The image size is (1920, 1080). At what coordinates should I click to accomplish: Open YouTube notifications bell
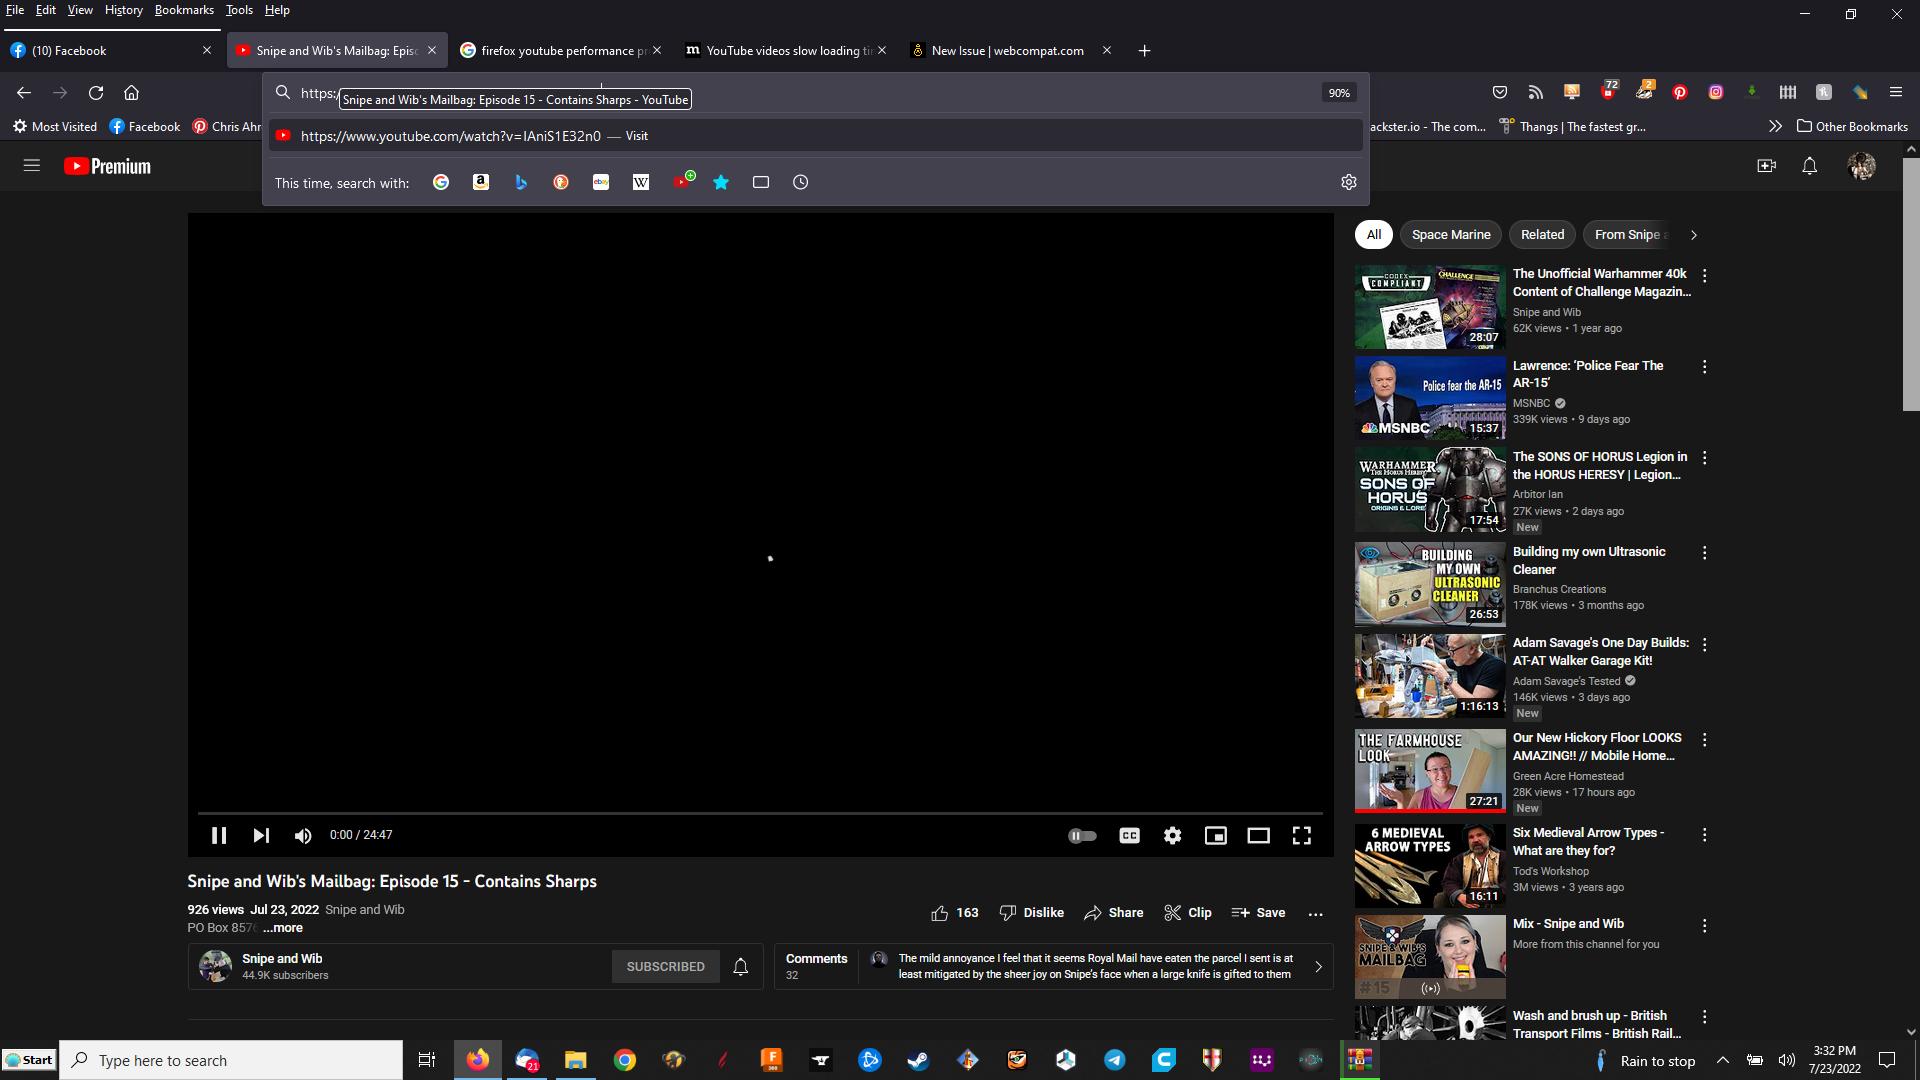coord(1809,166)
